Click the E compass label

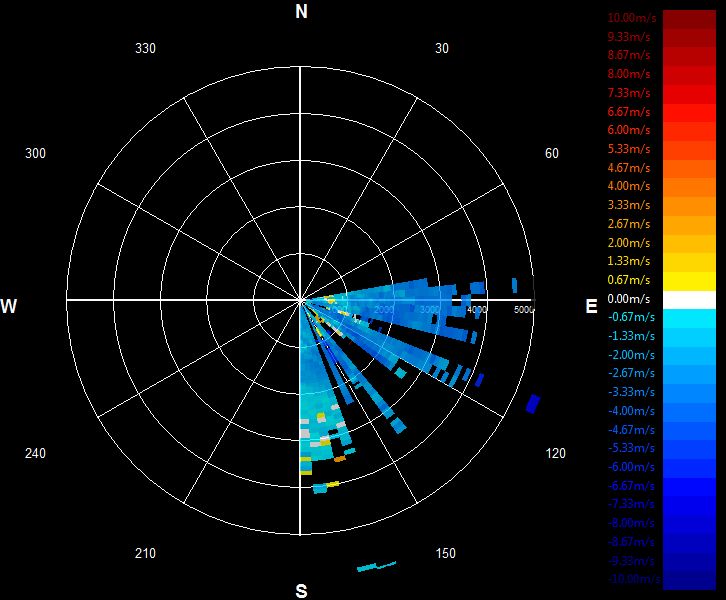pyautogui.click(x=591, y=306)
